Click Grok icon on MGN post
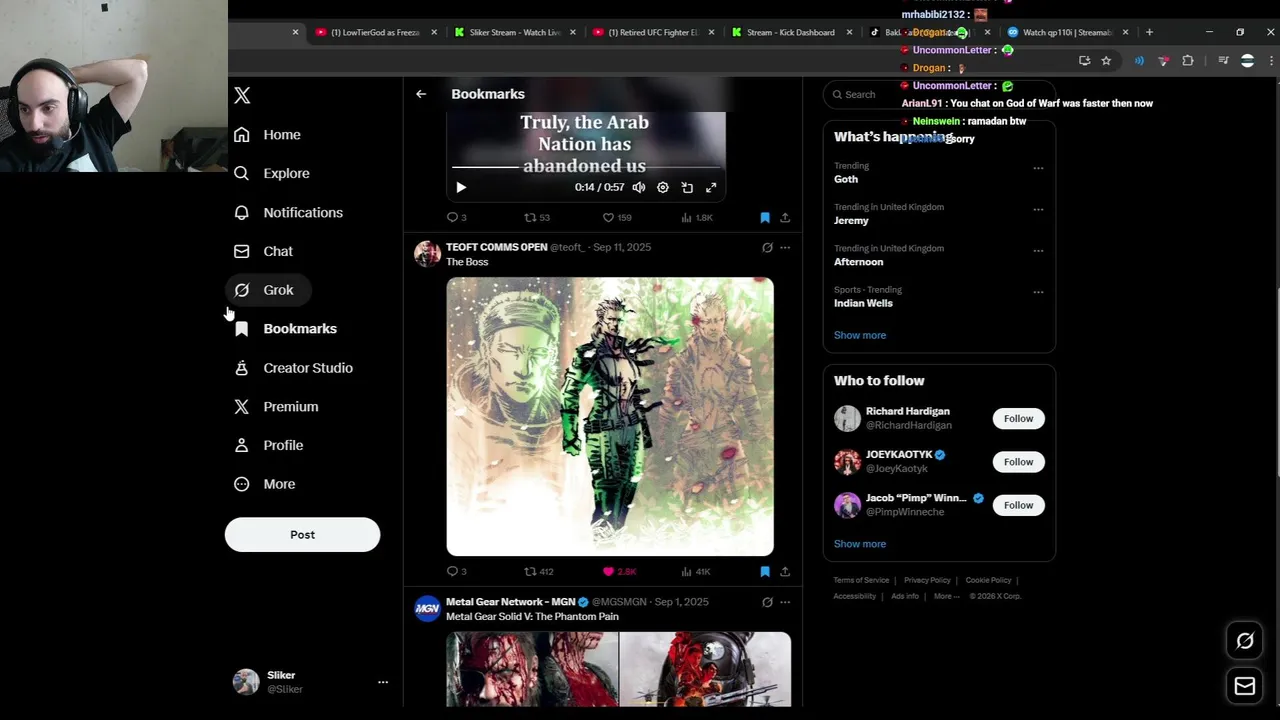 tap(767, 602)
